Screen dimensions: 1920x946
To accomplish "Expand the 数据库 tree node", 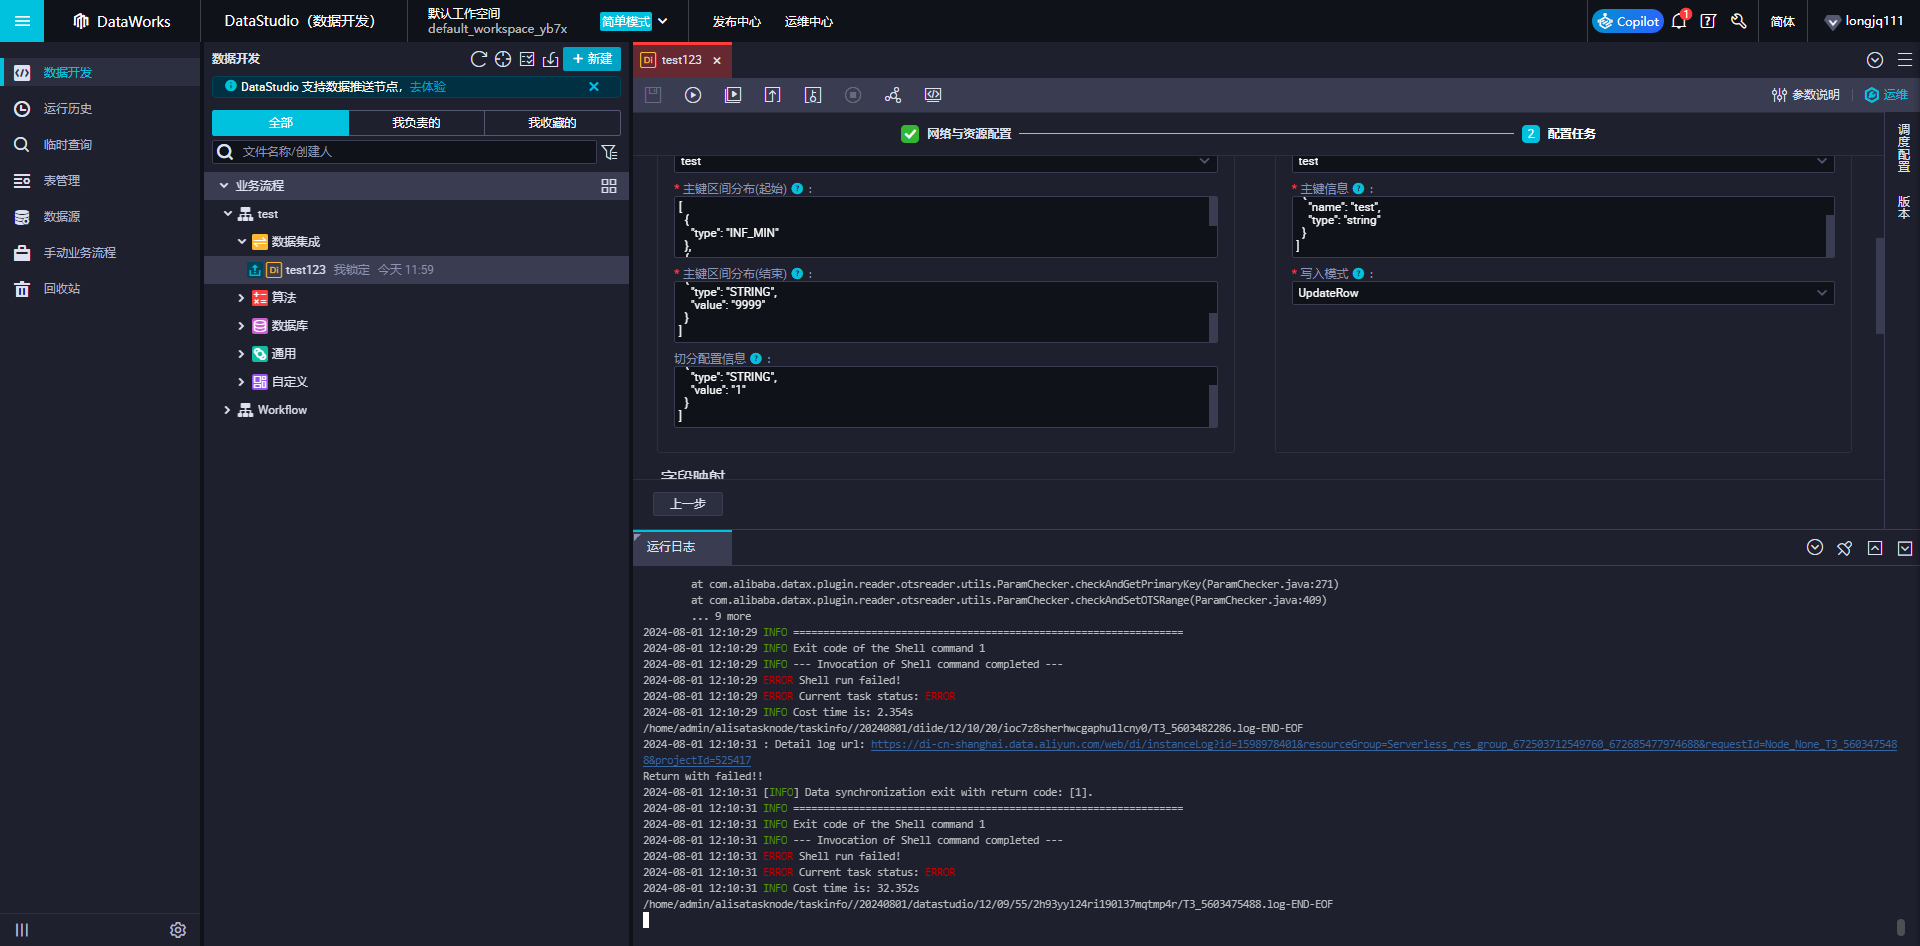I will tap(241, 326).
